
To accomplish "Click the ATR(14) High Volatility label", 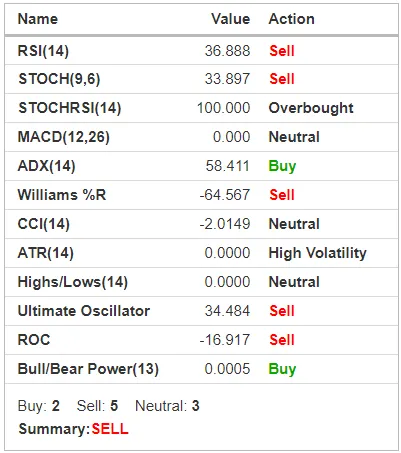I will pos(317,253).
